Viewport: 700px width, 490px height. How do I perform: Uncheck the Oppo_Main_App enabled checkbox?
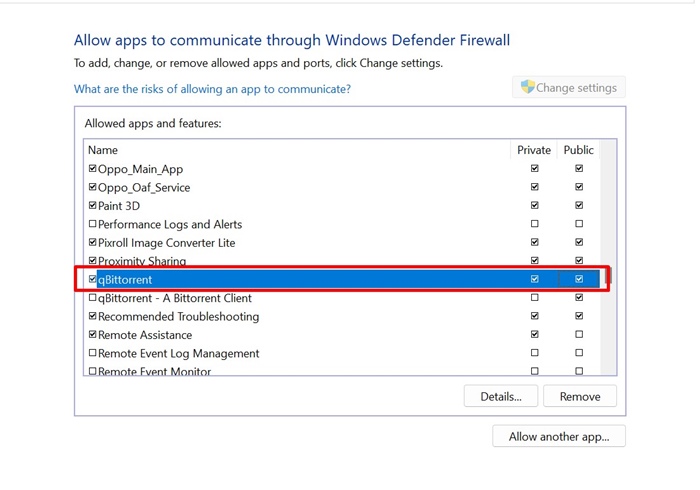[x=92, y=169]
